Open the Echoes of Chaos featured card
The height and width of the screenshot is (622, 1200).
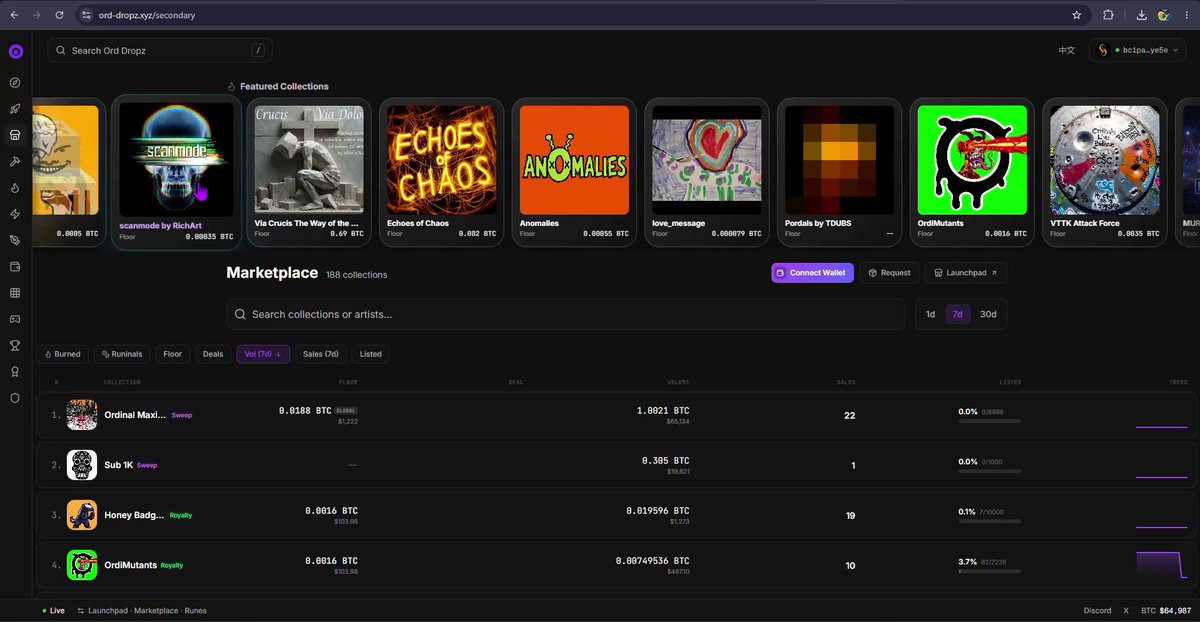(441, 172)
